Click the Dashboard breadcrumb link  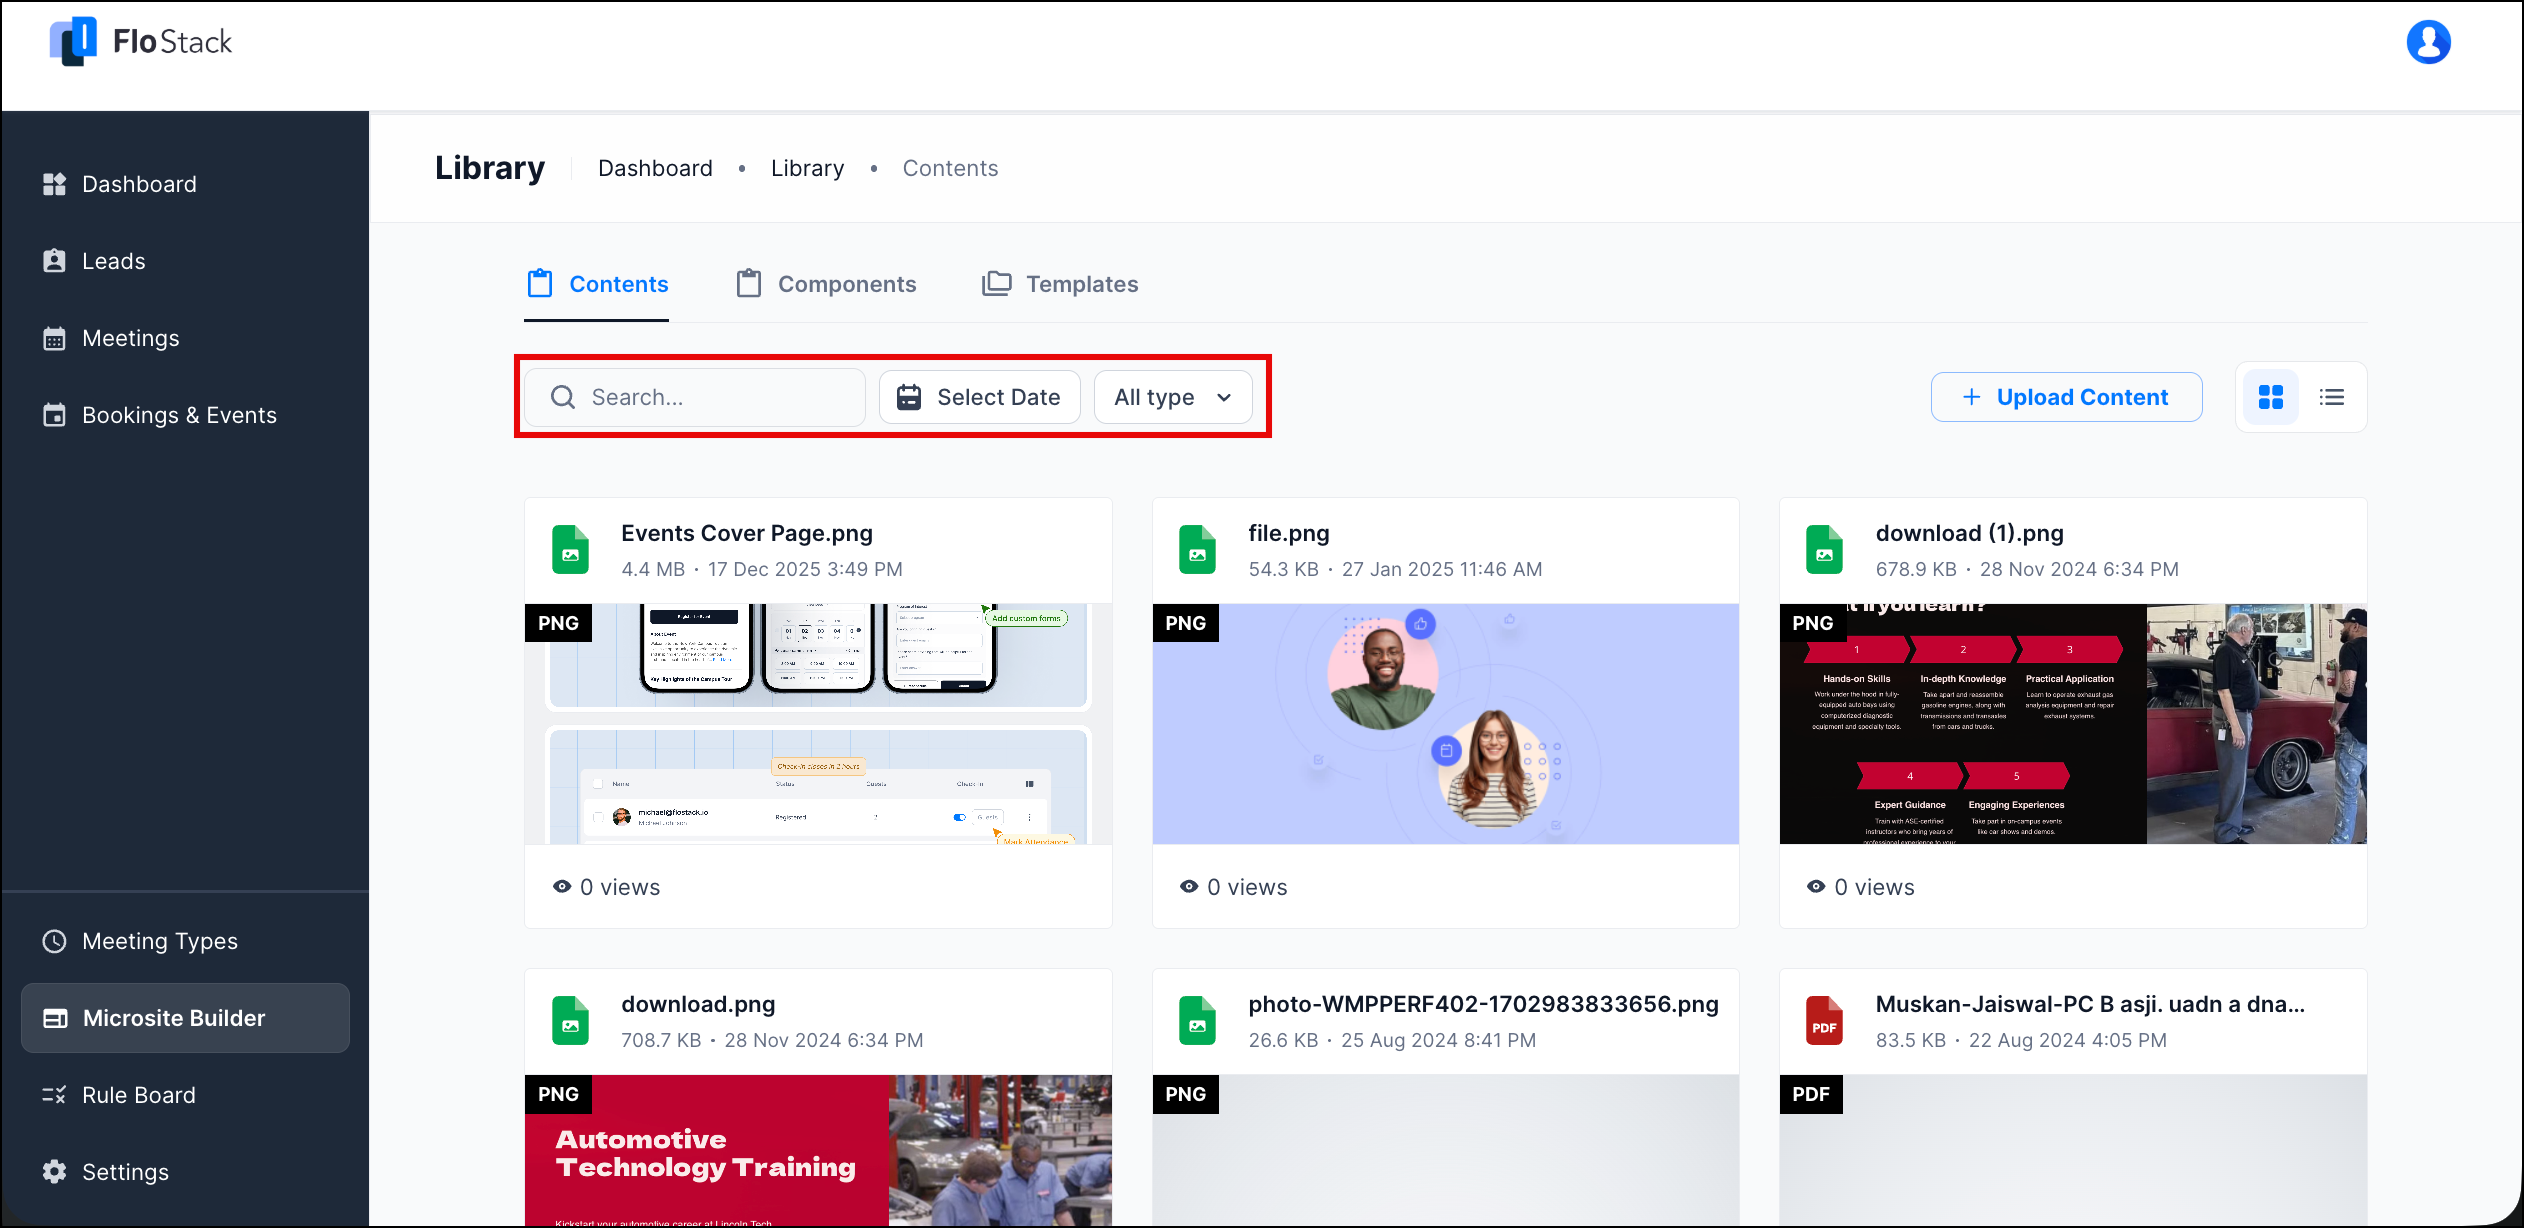click(655, 168)
